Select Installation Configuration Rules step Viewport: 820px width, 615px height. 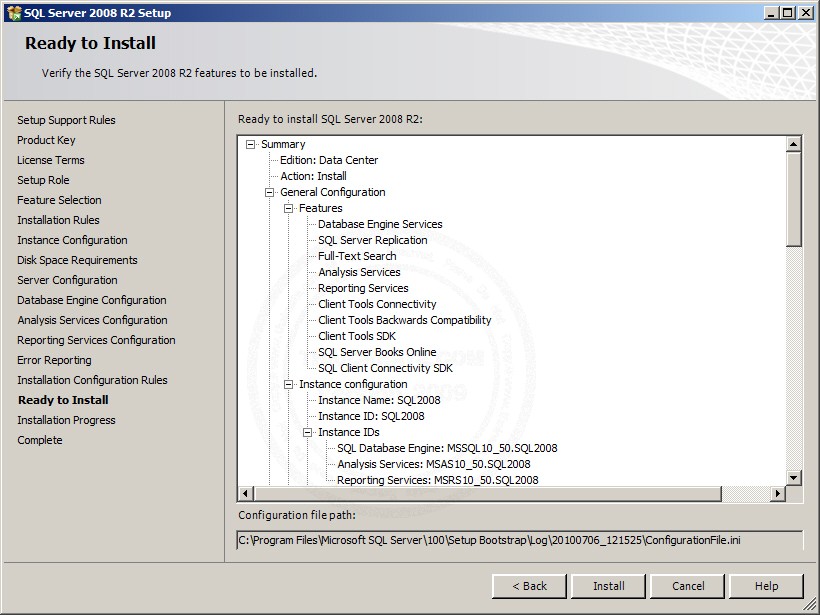[x=92, y=380]
